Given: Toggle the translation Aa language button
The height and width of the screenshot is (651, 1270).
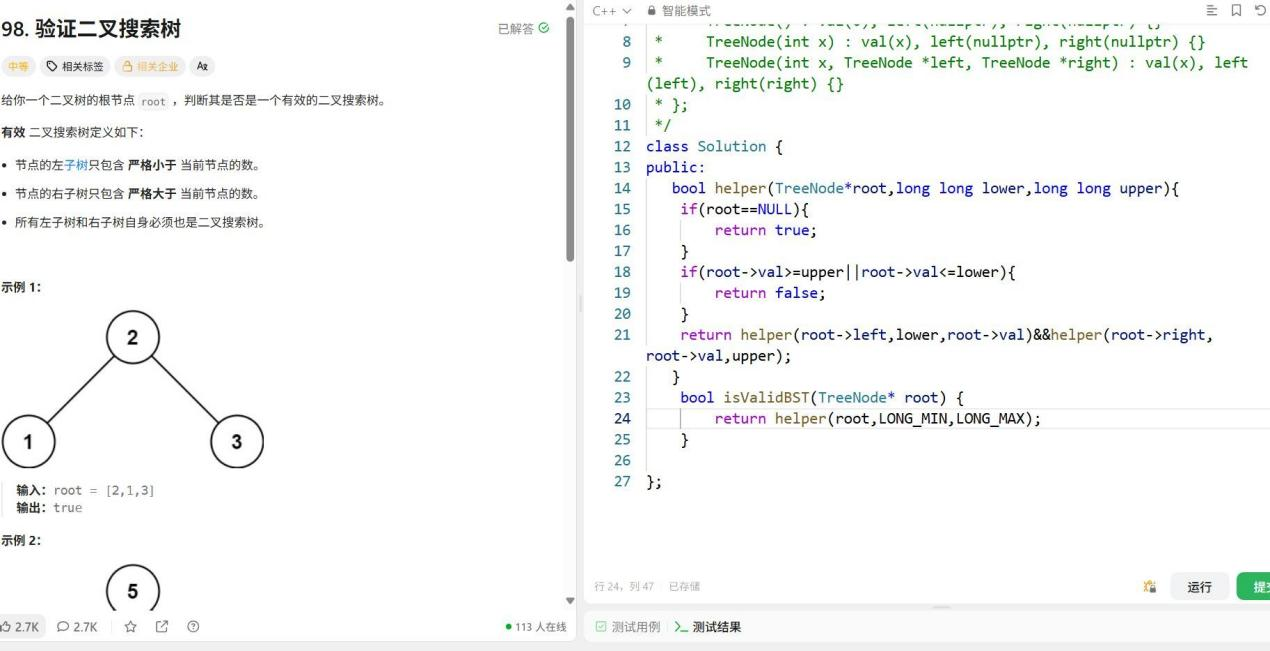Looking at the screenshot, I should click(x=203, y=67).
